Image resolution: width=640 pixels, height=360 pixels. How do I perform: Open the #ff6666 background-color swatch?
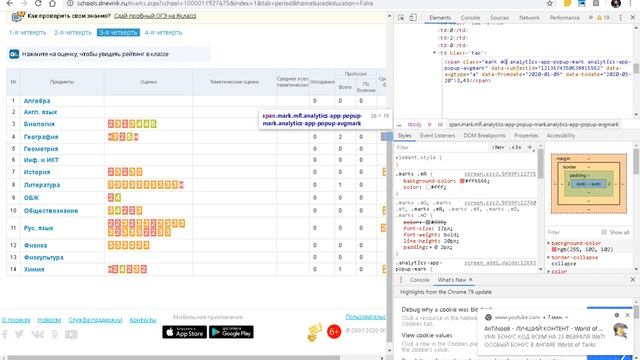462,181
